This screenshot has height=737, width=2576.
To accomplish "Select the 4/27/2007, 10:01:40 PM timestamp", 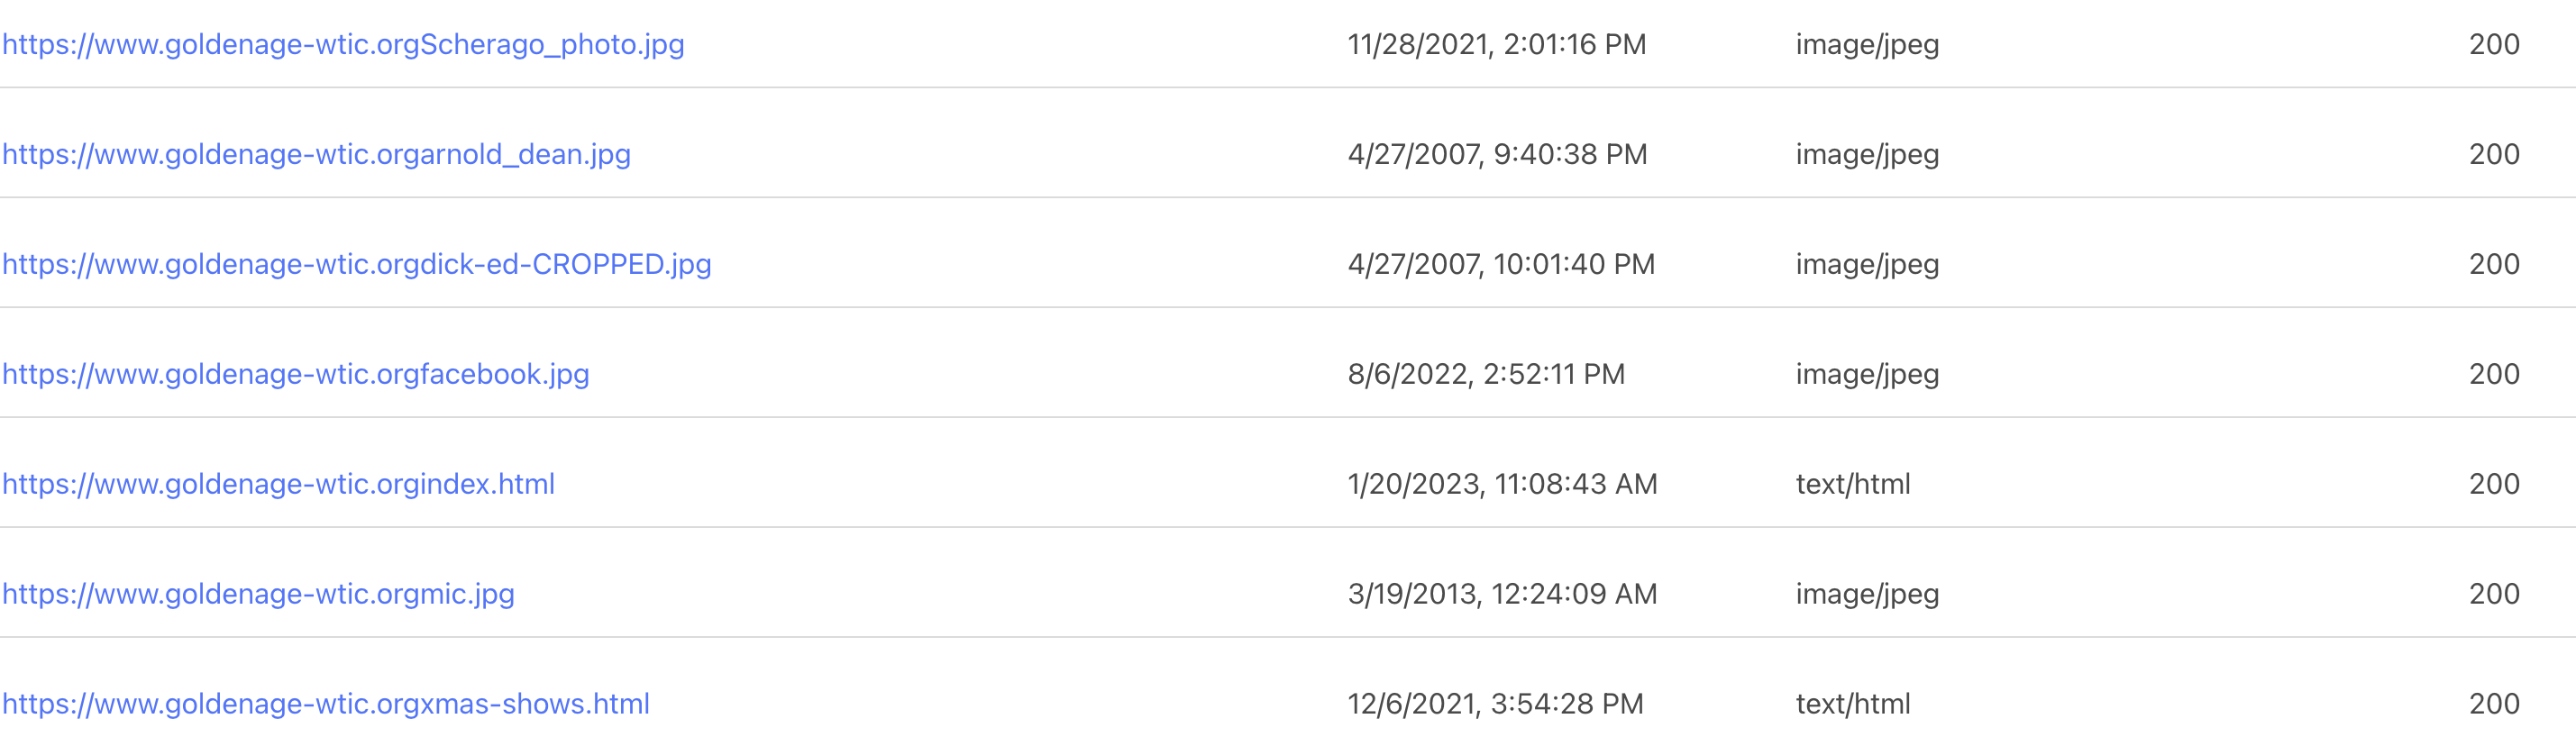I will [x=1501, y=265].
